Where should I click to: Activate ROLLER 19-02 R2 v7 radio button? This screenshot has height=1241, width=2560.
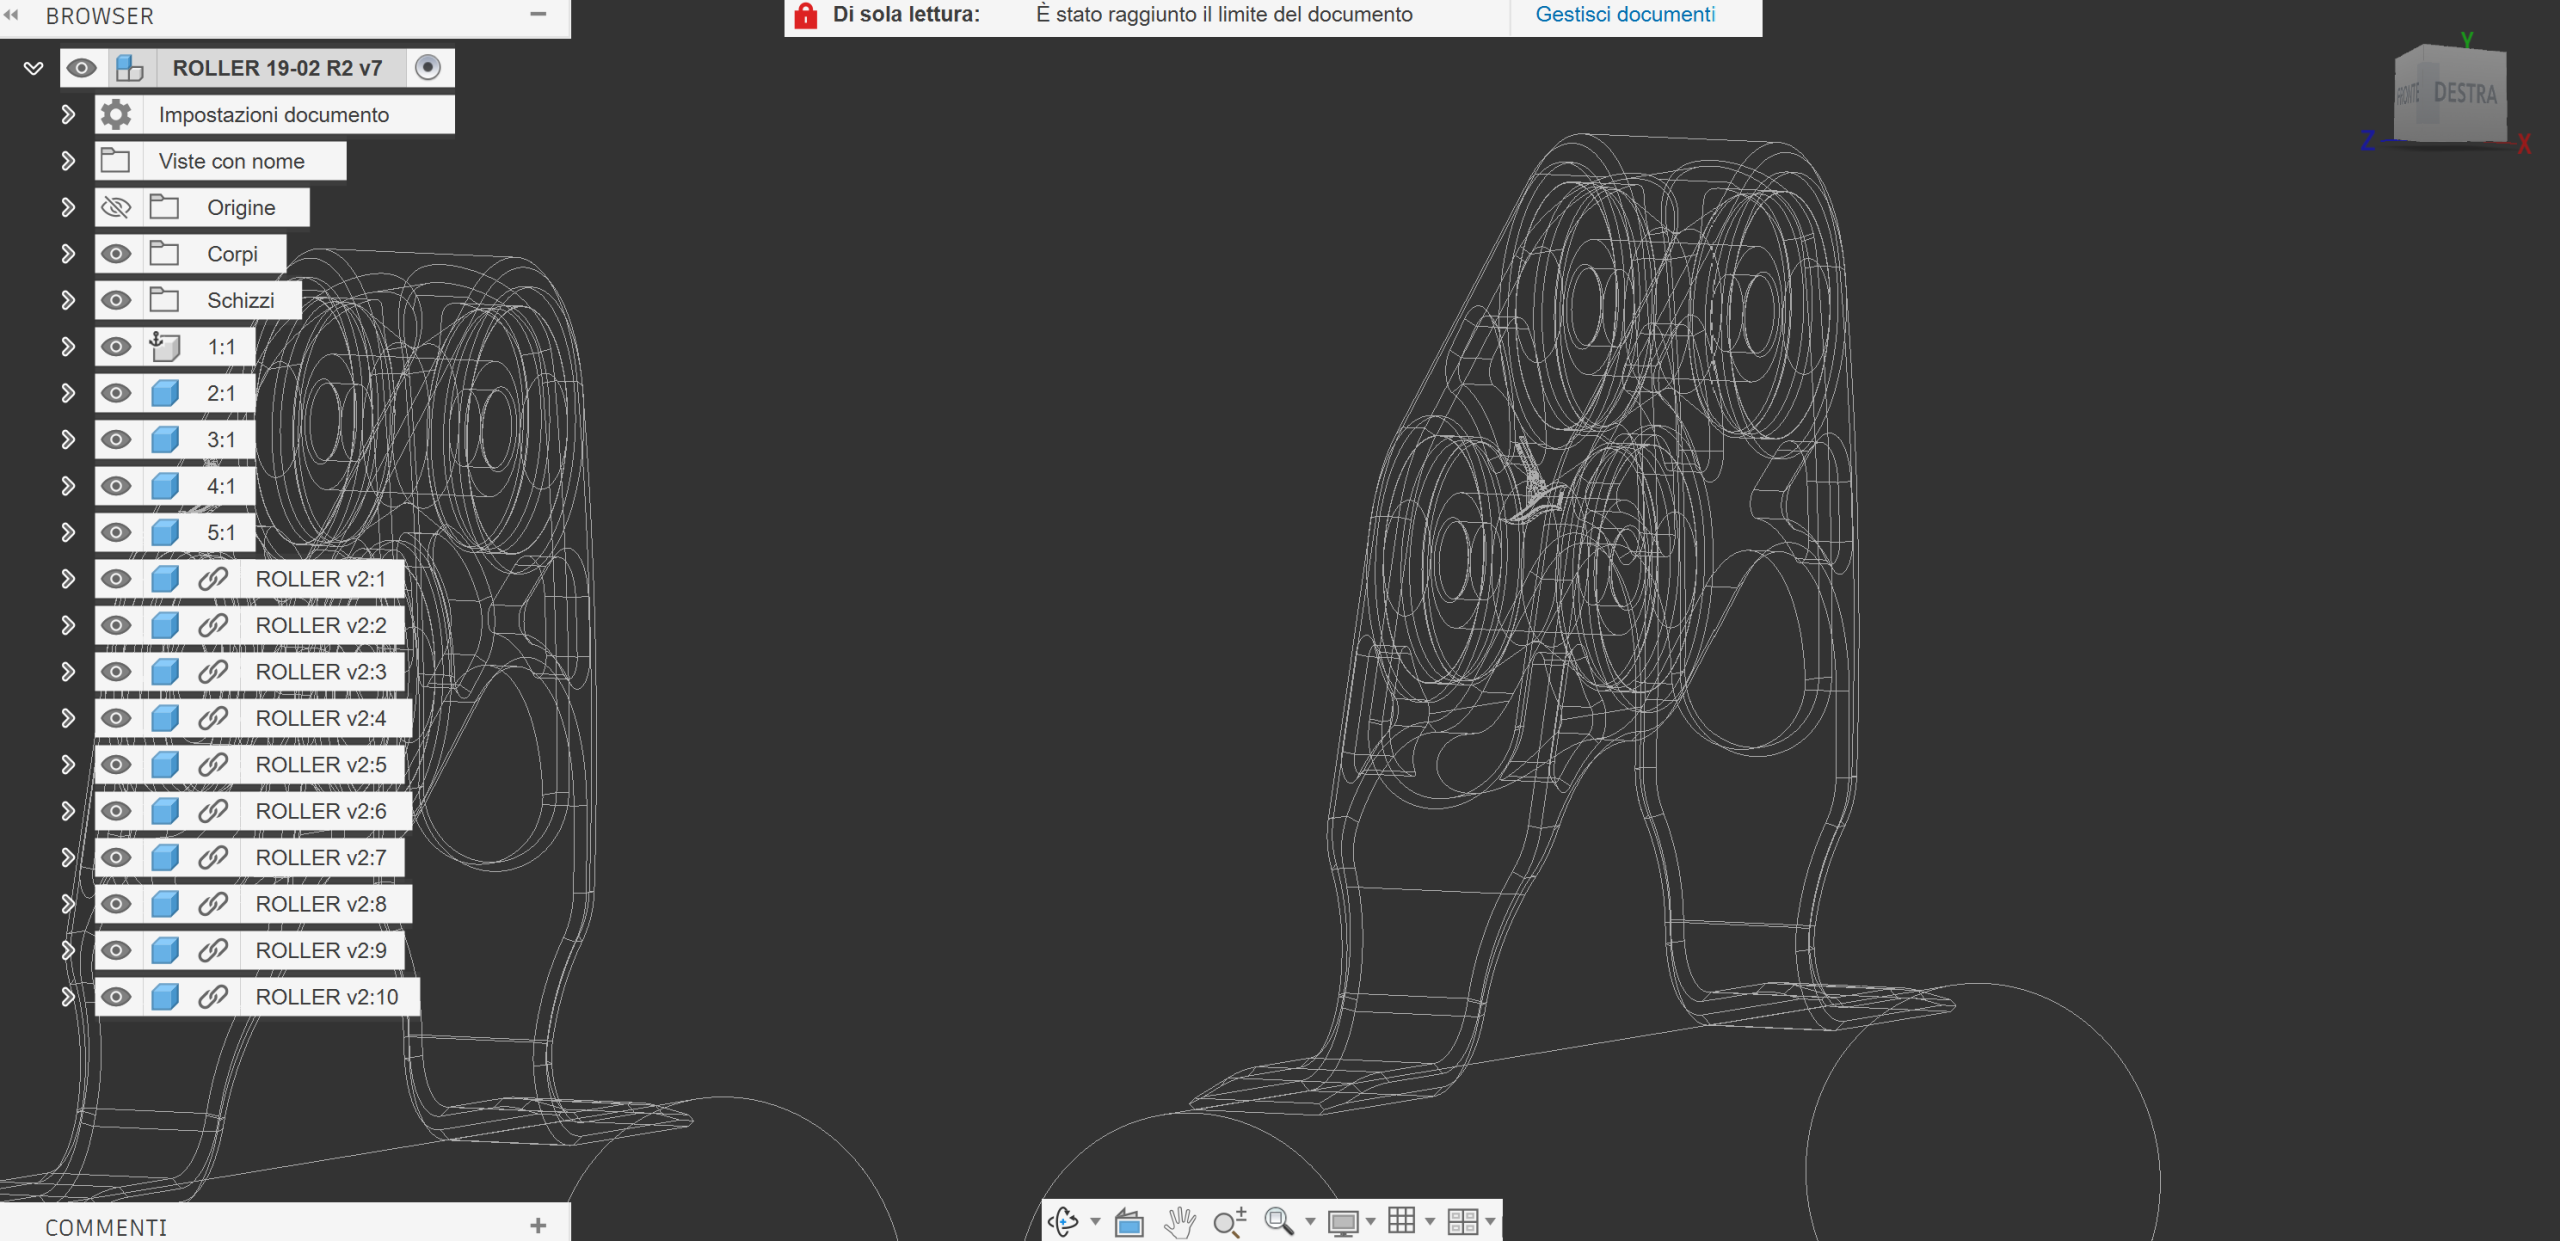coord(428,67)
